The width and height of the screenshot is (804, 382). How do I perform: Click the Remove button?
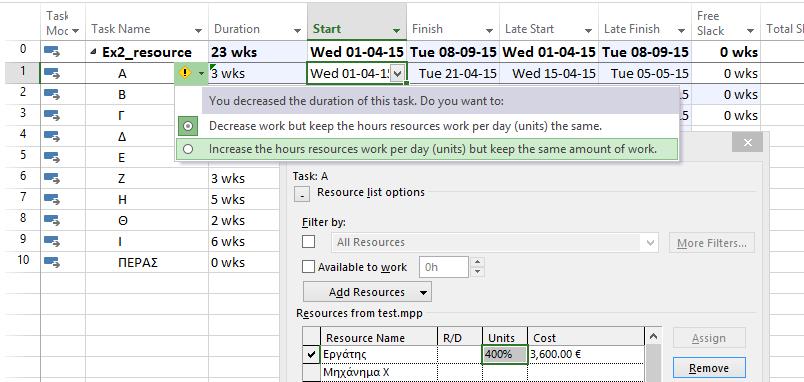click(x=709, y=368)
